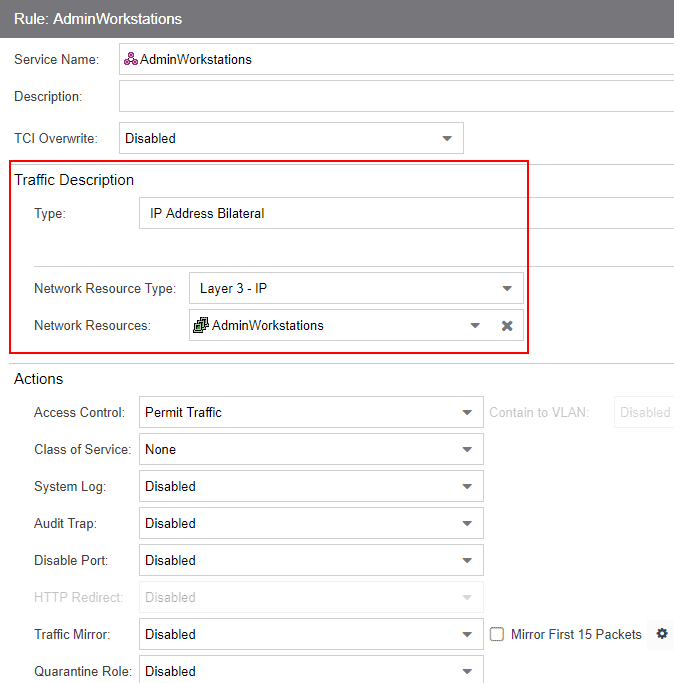
Task: Open the Access Control dropdown
Action: click(467, 412)
